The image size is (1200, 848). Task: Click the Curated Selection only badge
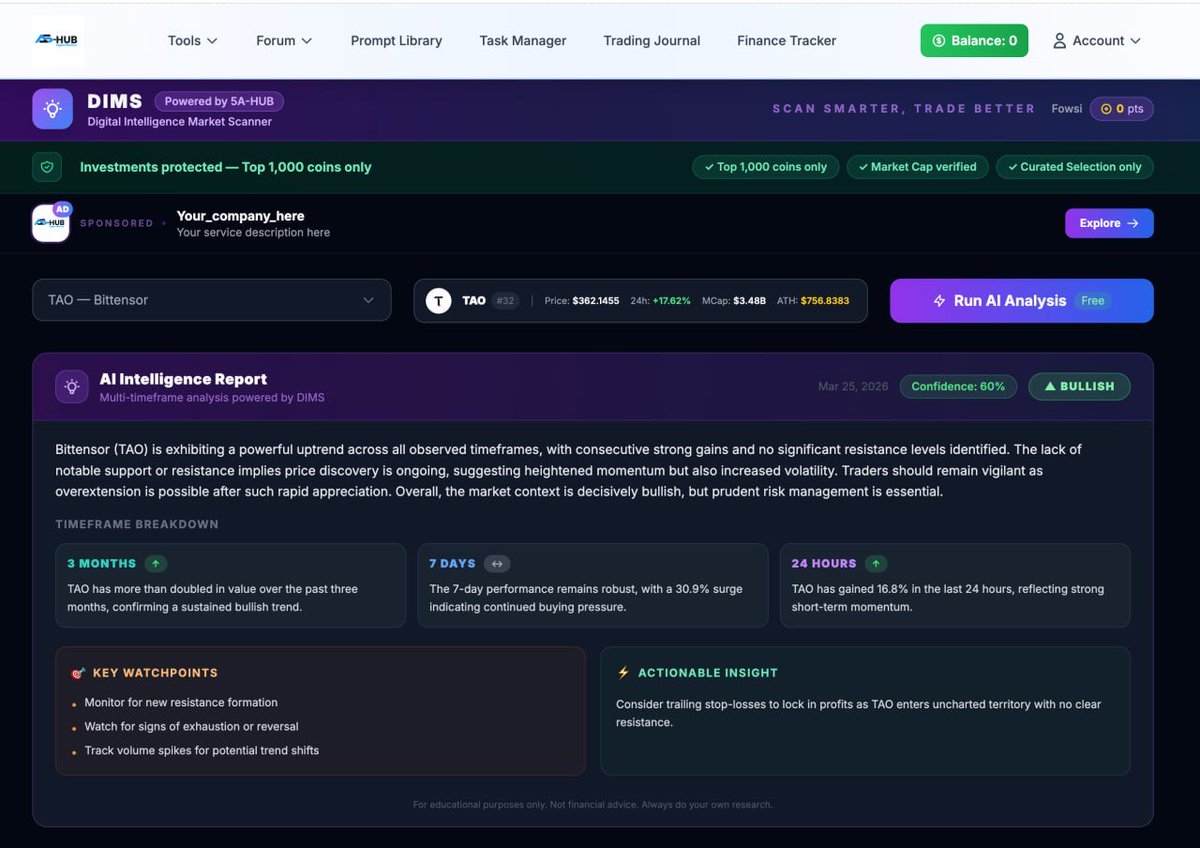1075,167
